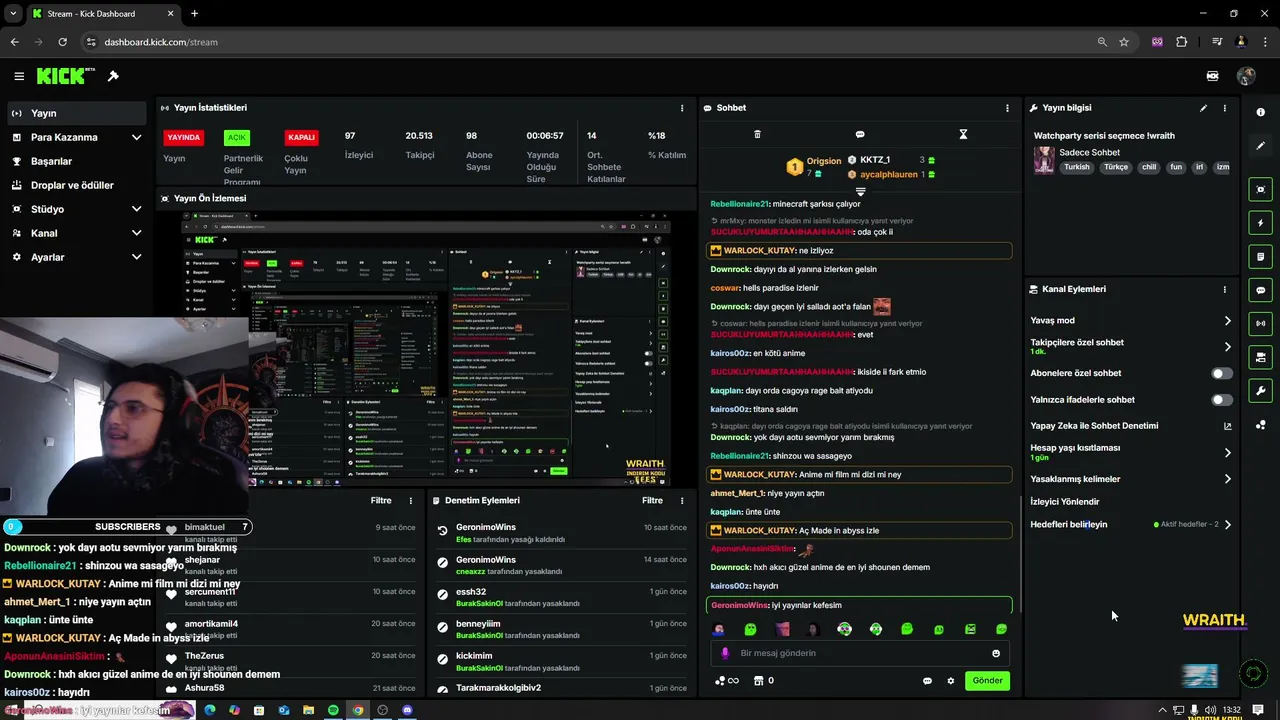Screen dimensions: 1280x720
Task: Toggle Yalnızca ifadelerle sohbet switch
Action: point(1222,400)
